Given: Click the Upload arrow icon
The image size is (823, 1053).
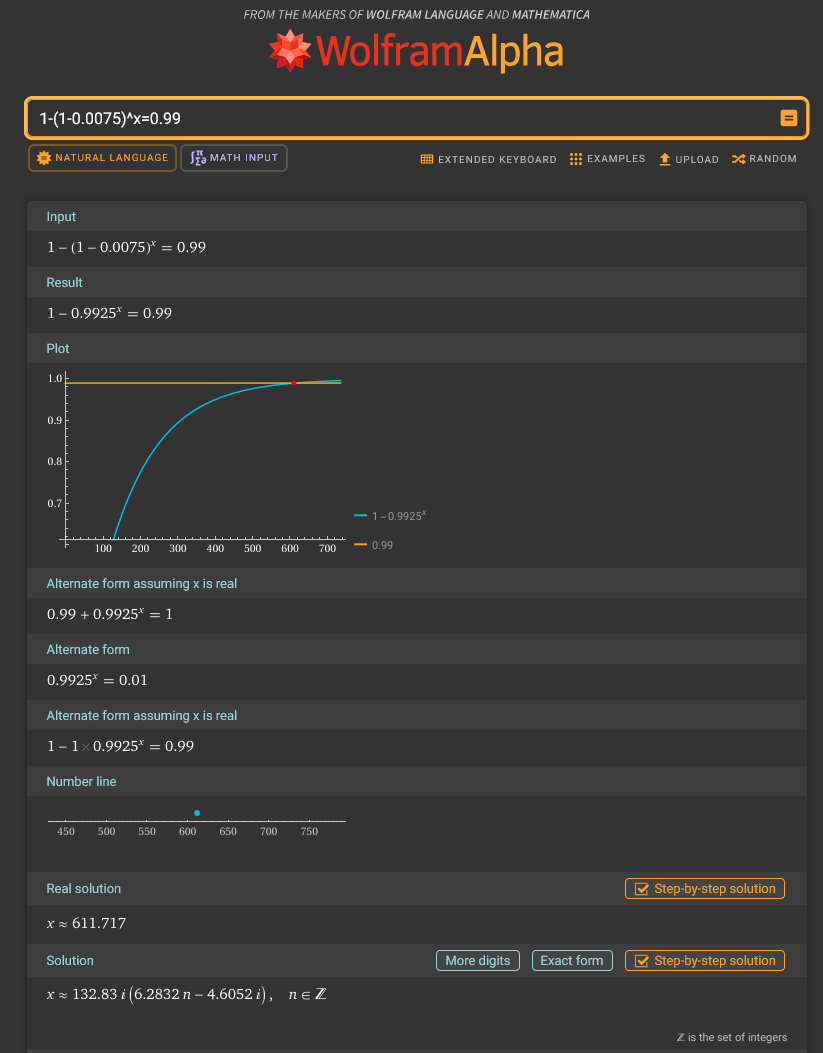Looking at the screenshot, I should [x=665, y=159].
